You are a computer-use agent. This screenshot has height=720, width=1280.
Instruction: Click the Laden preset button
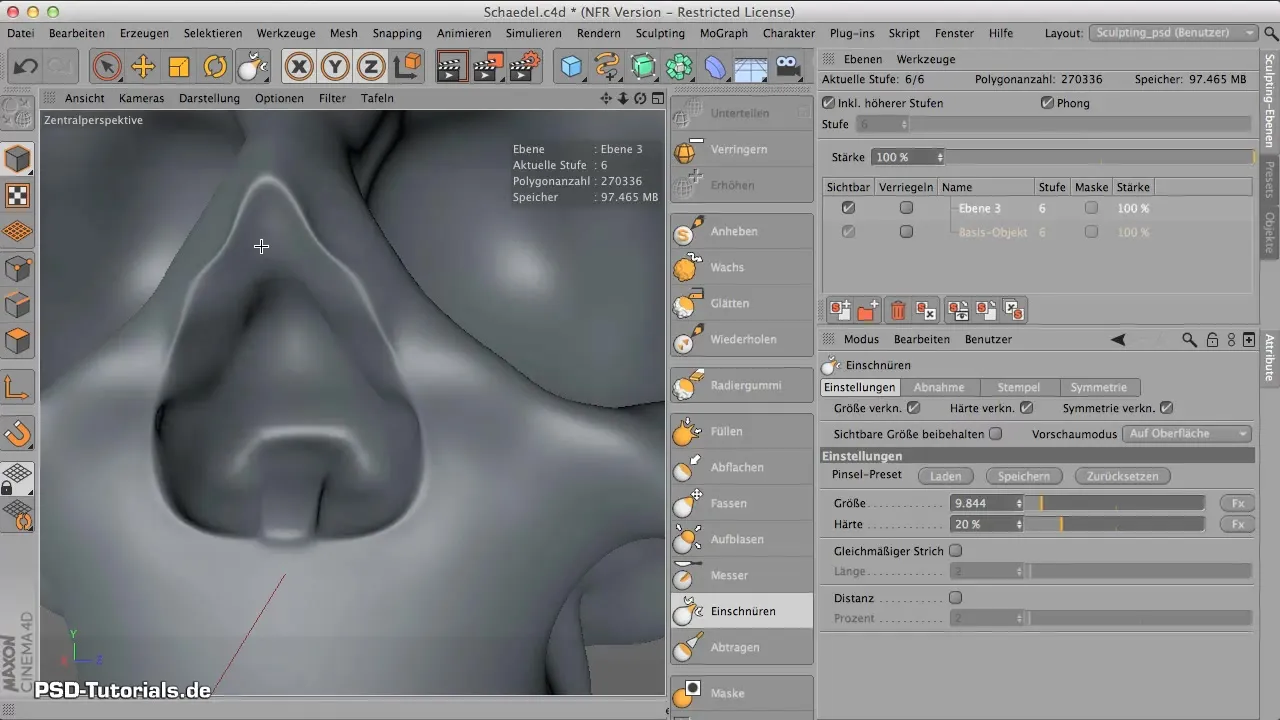coord(945,477)
